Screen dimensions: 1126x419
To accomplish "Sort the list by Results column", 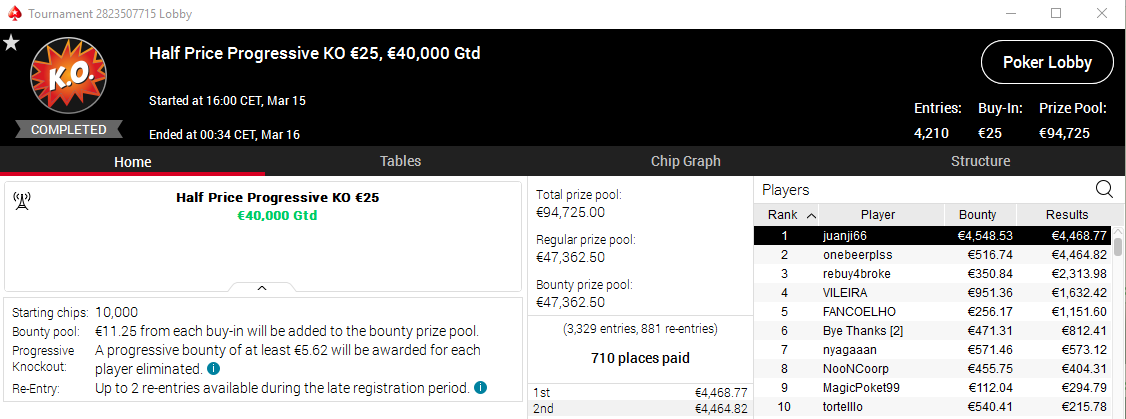I will click(1066, 215).
